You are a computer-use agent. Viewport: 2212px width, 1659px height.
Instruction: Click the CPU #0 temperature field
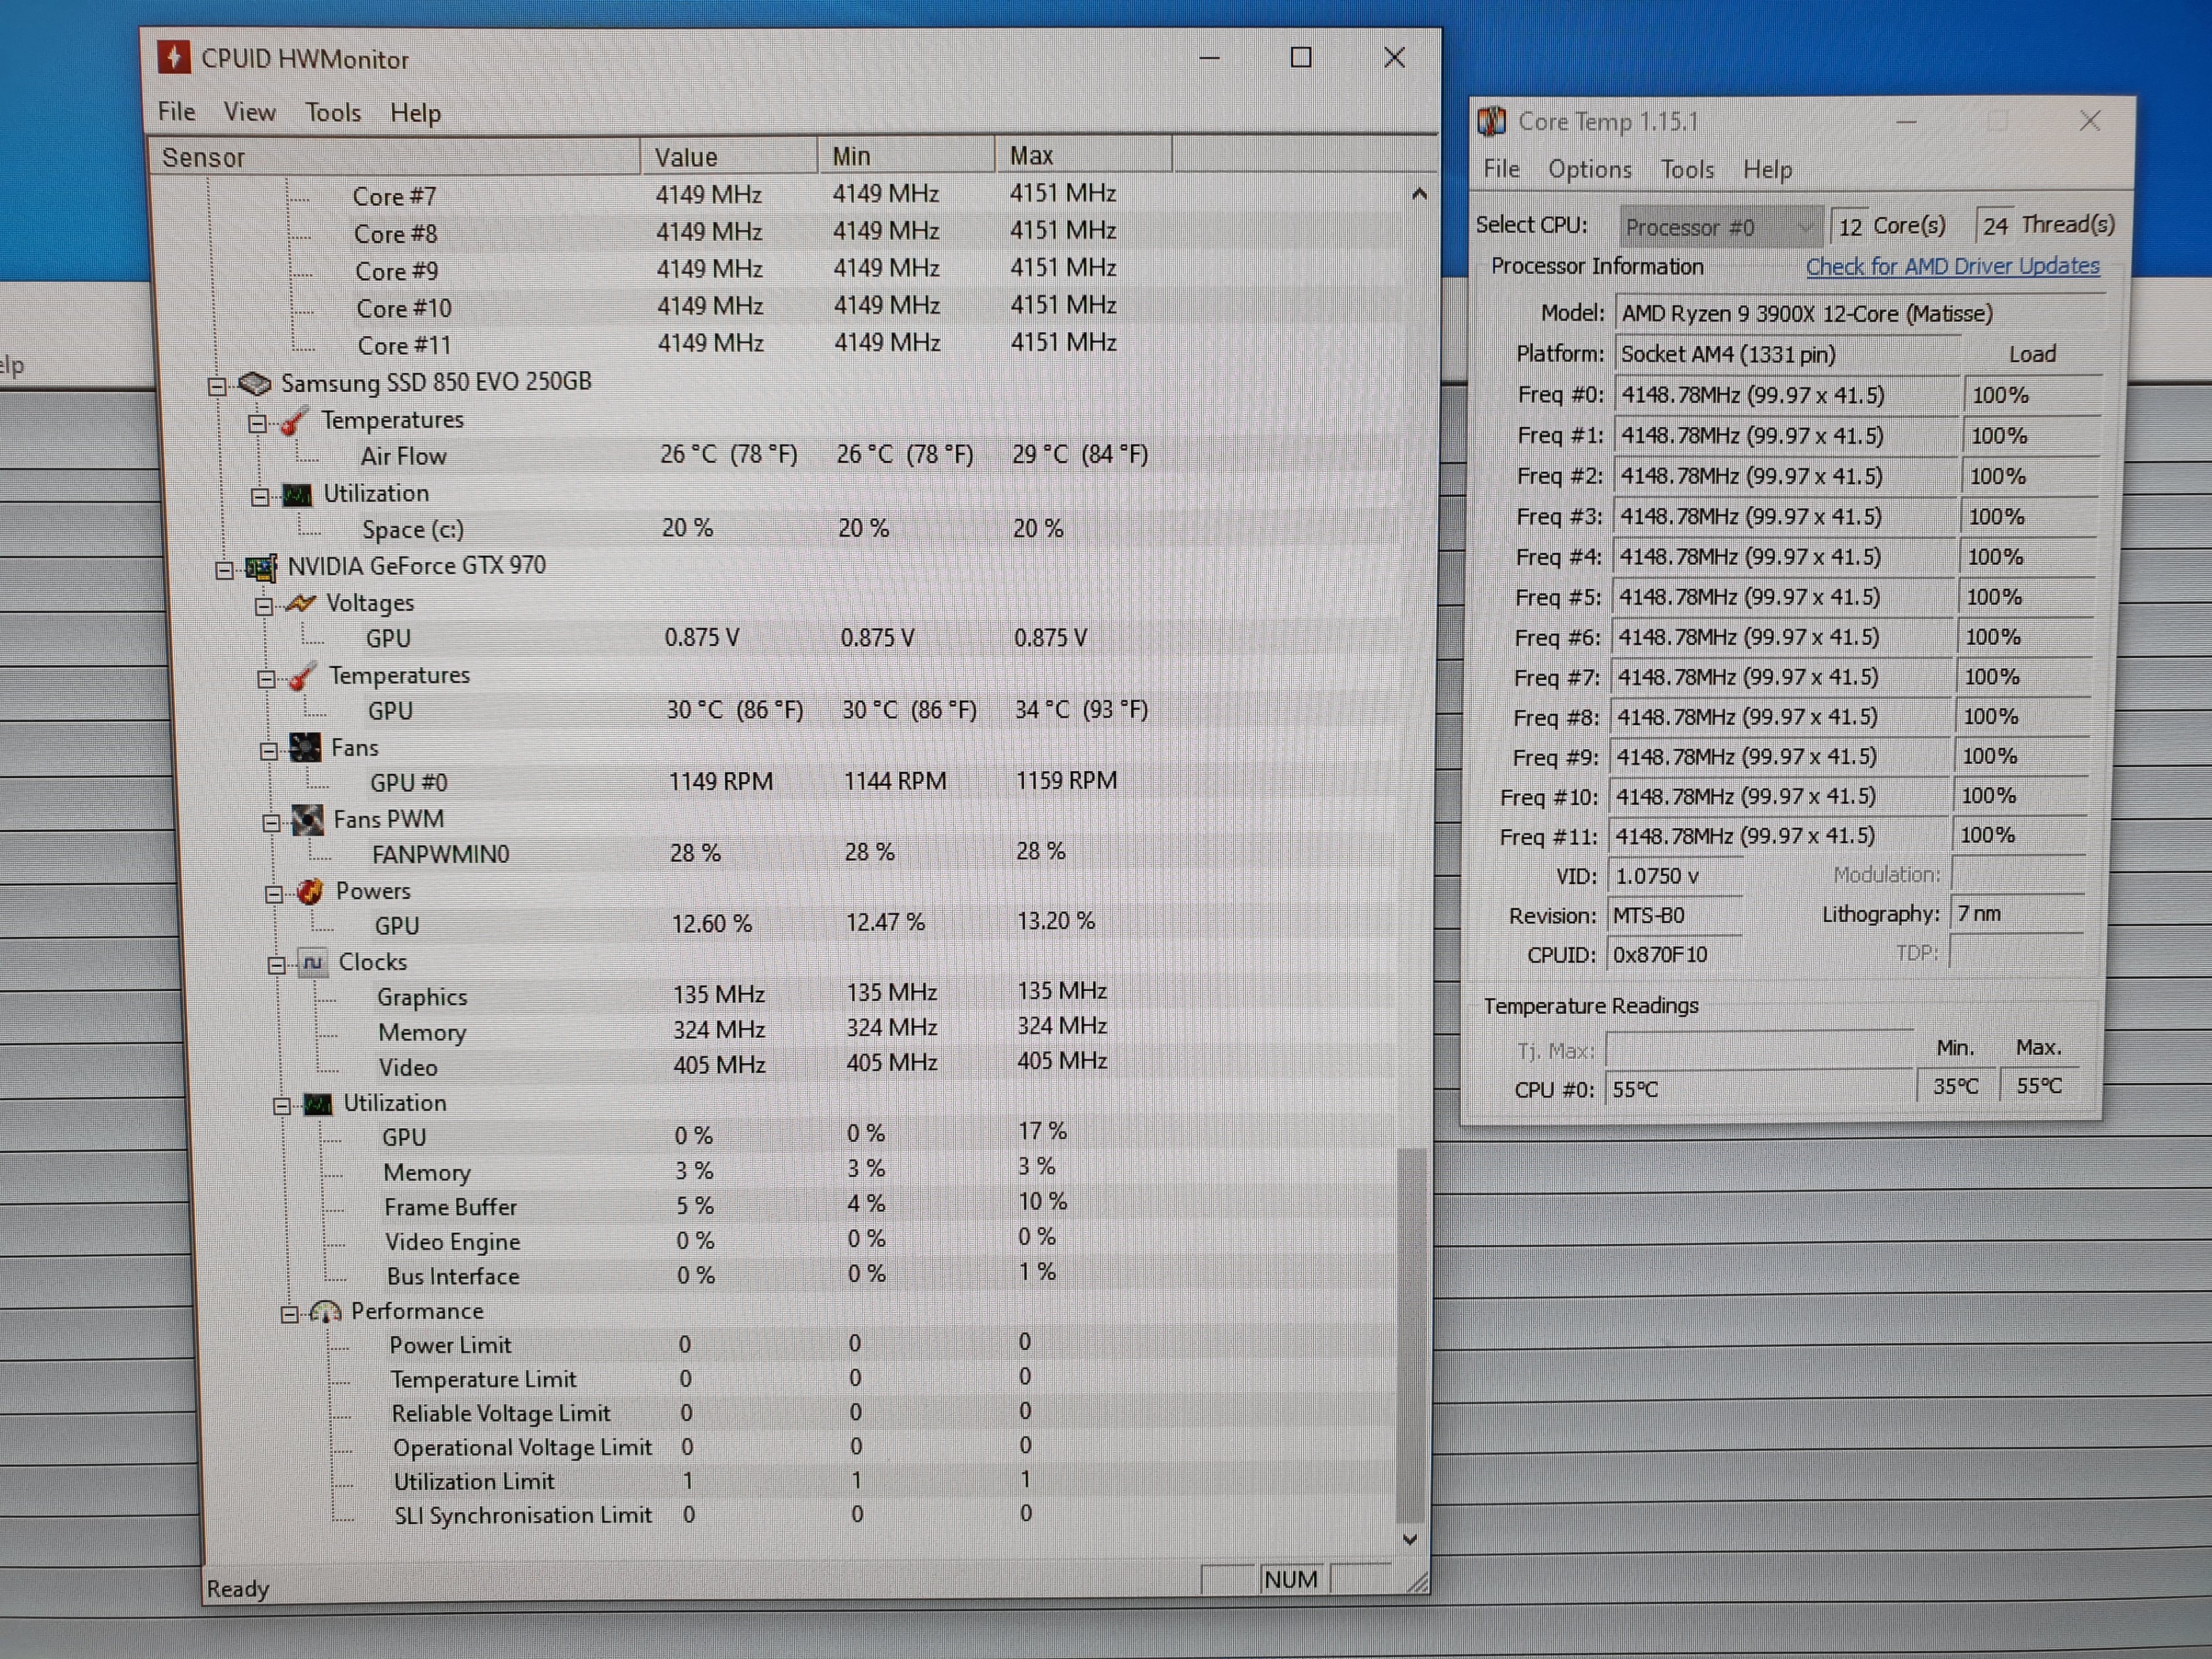1759,1088
